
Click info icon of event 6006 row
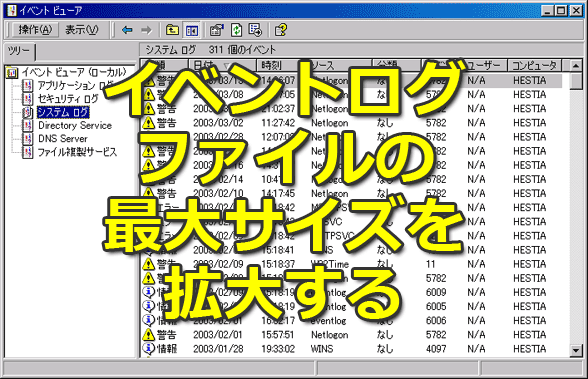click(x=148, y=320)
